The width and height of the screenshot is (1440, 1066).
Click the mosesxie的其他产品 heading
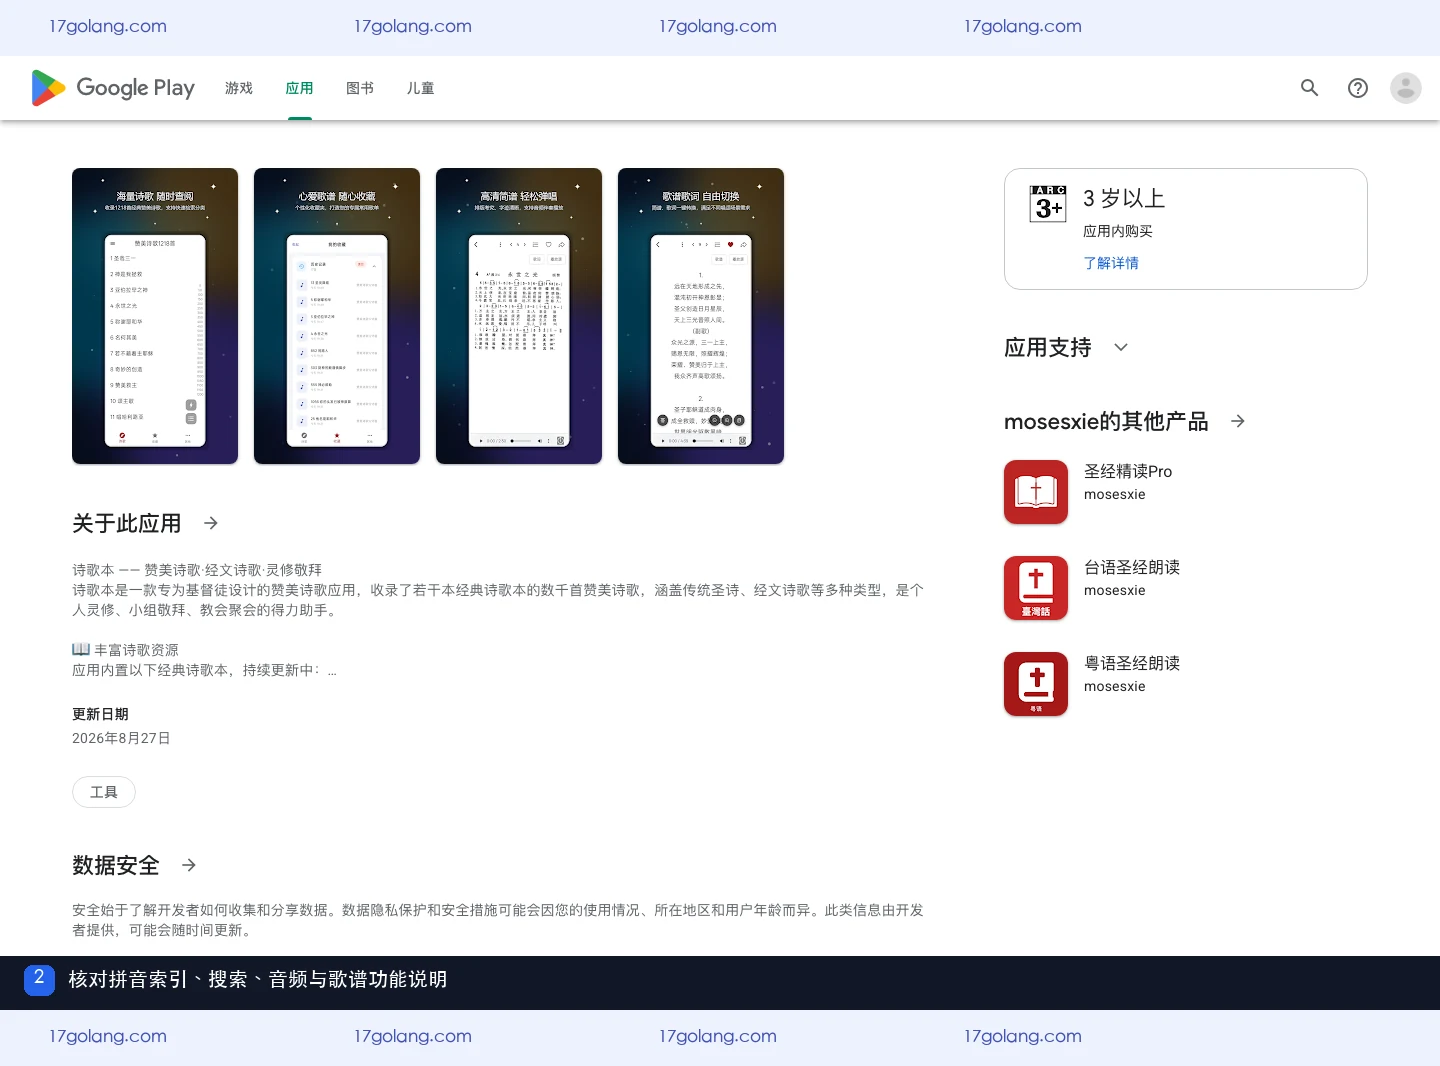tap(1106, 421)
